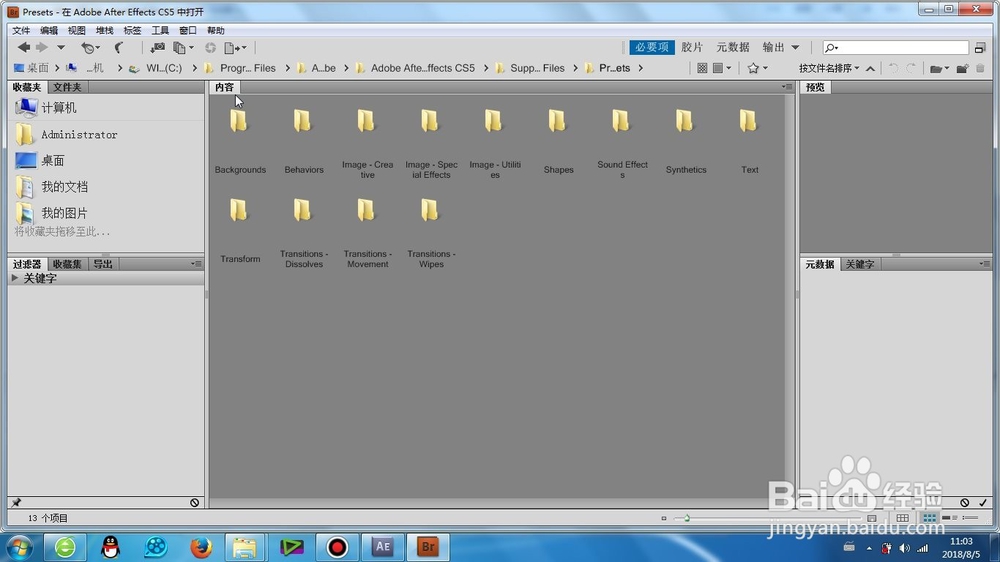
Task: Select the Behaviors folder thumbnail
Action: [x=303, y=121]
